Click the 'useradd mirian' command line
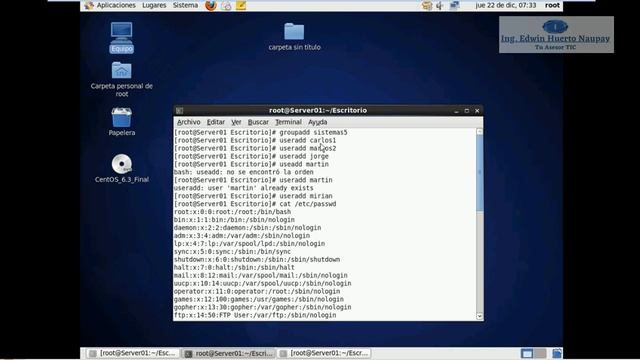 [x=253, y=196]
